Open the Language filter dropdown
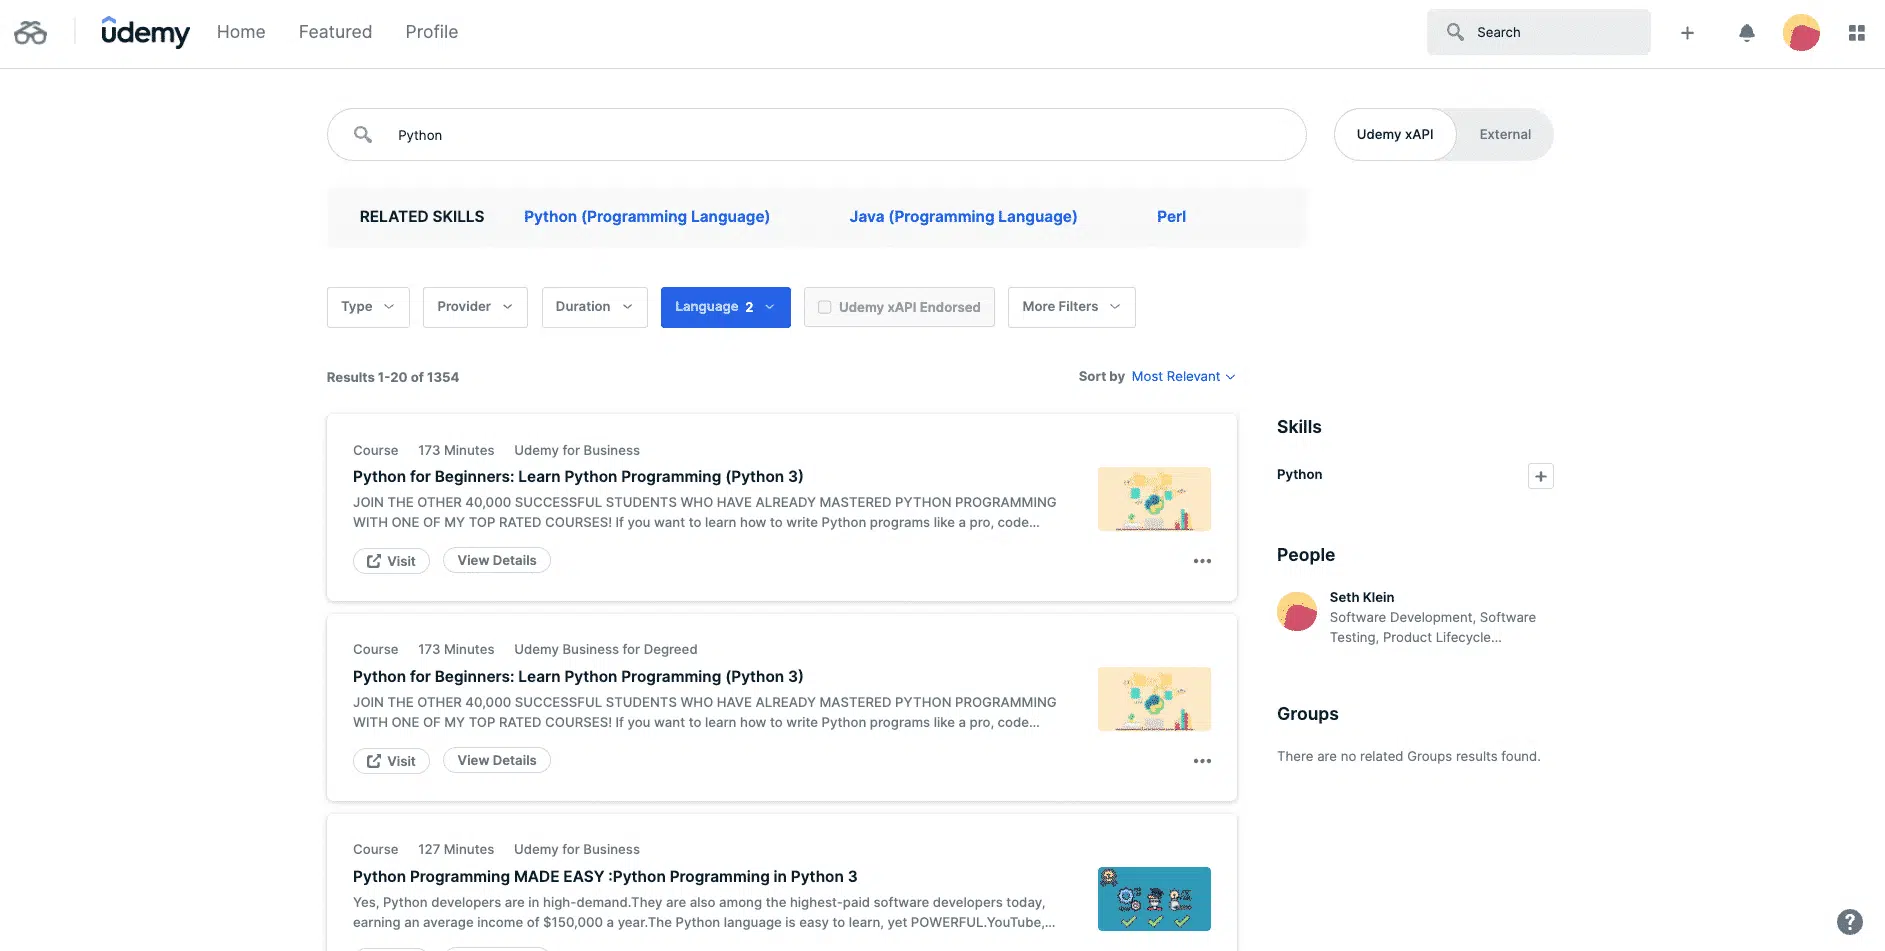Screen dimensions: 1885x951 726,307
